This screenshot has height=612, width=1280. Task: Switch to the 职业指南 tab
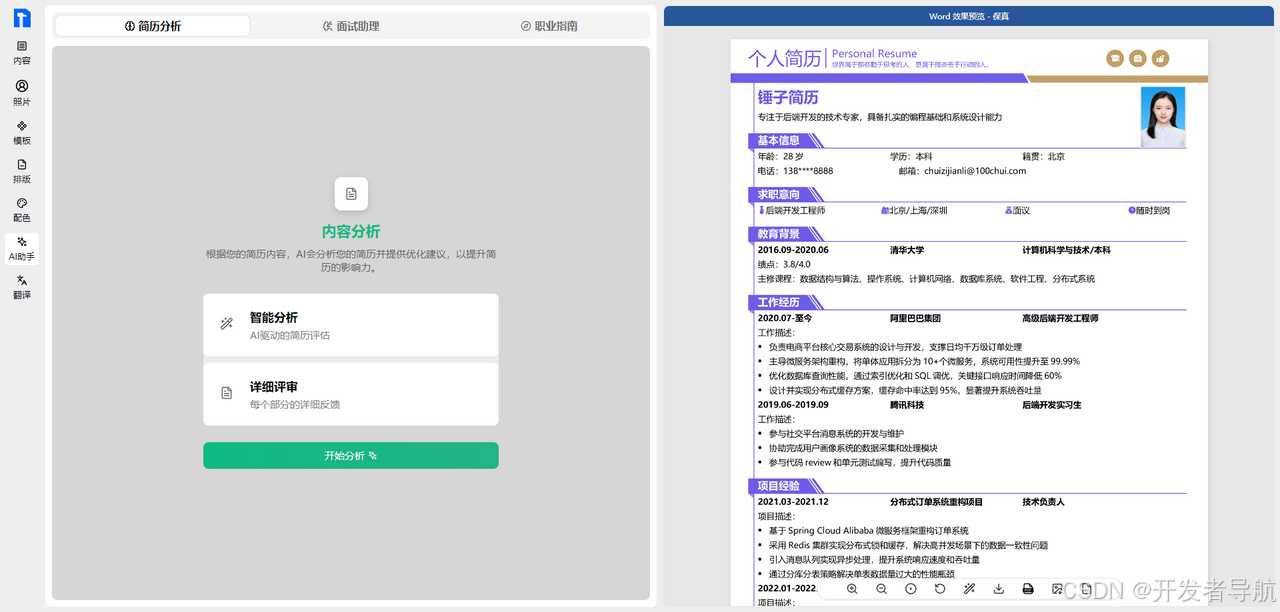coord(549,26)
